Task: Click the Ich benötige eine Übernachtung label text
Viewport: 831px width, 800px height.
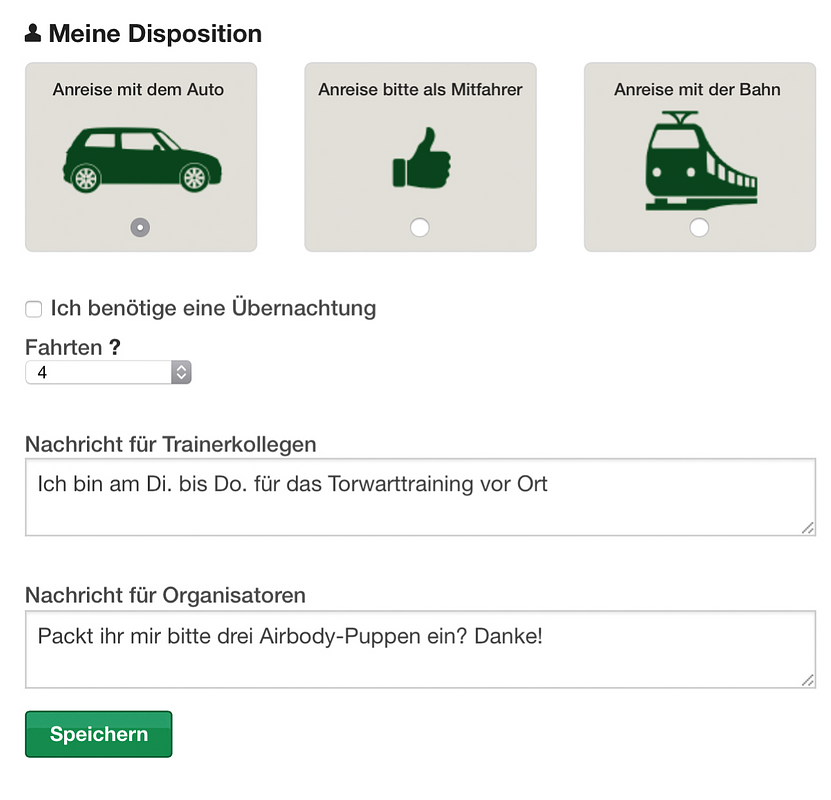Action: (214, 308)
